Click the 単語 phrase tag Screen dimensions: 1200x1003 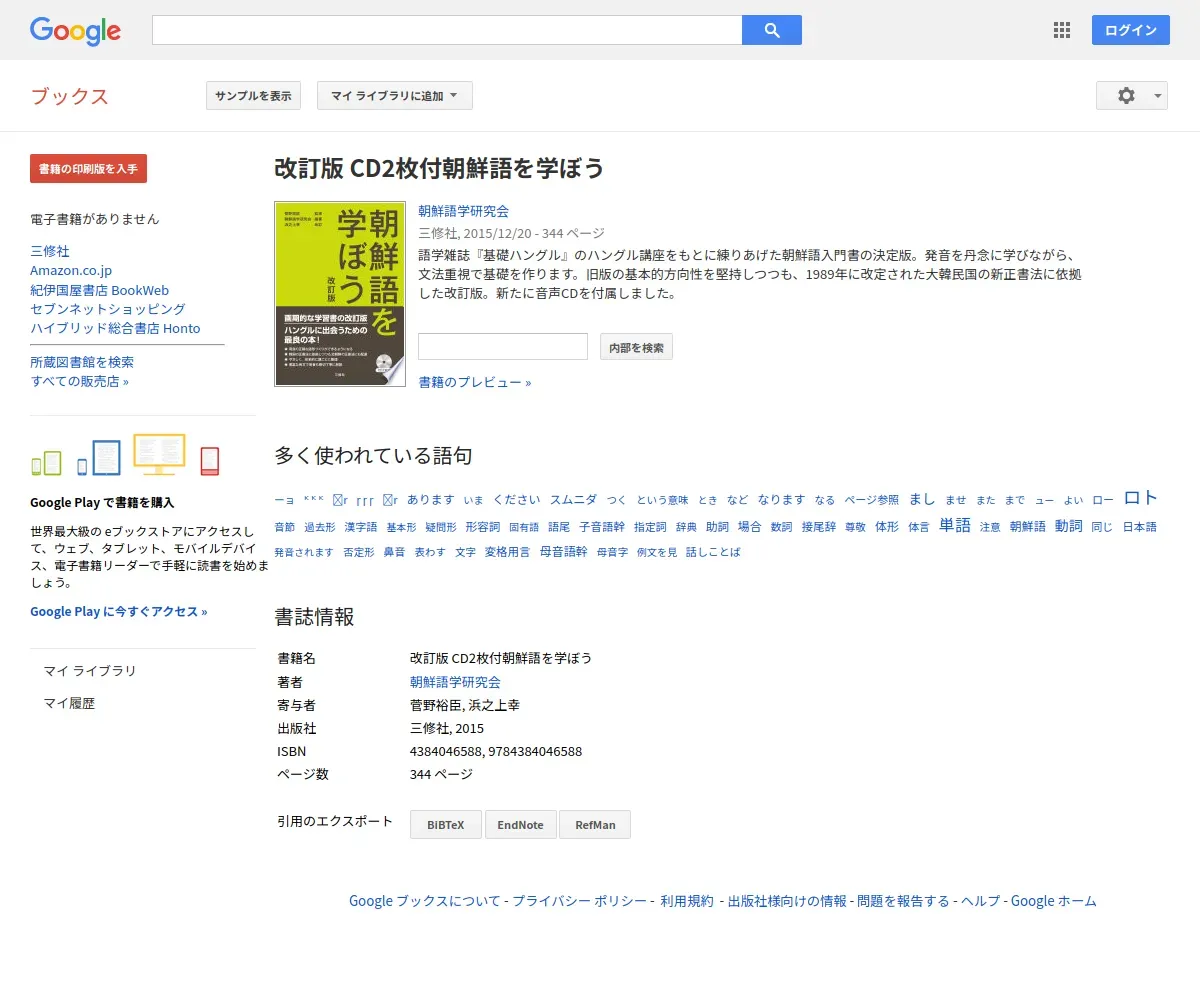tap(955, 525)
